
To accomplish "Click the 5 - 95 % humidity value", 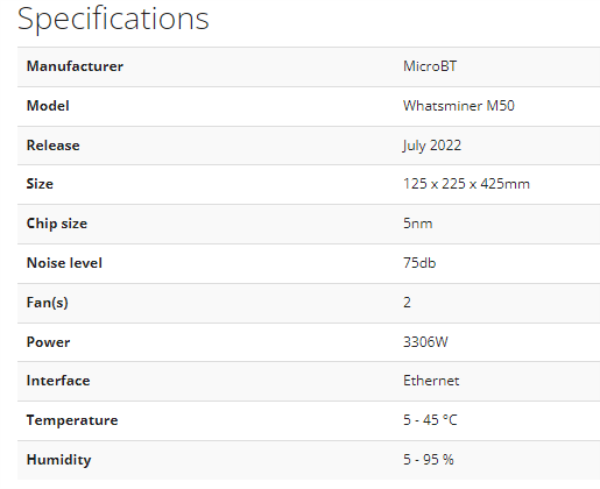I will click(429, 460).
